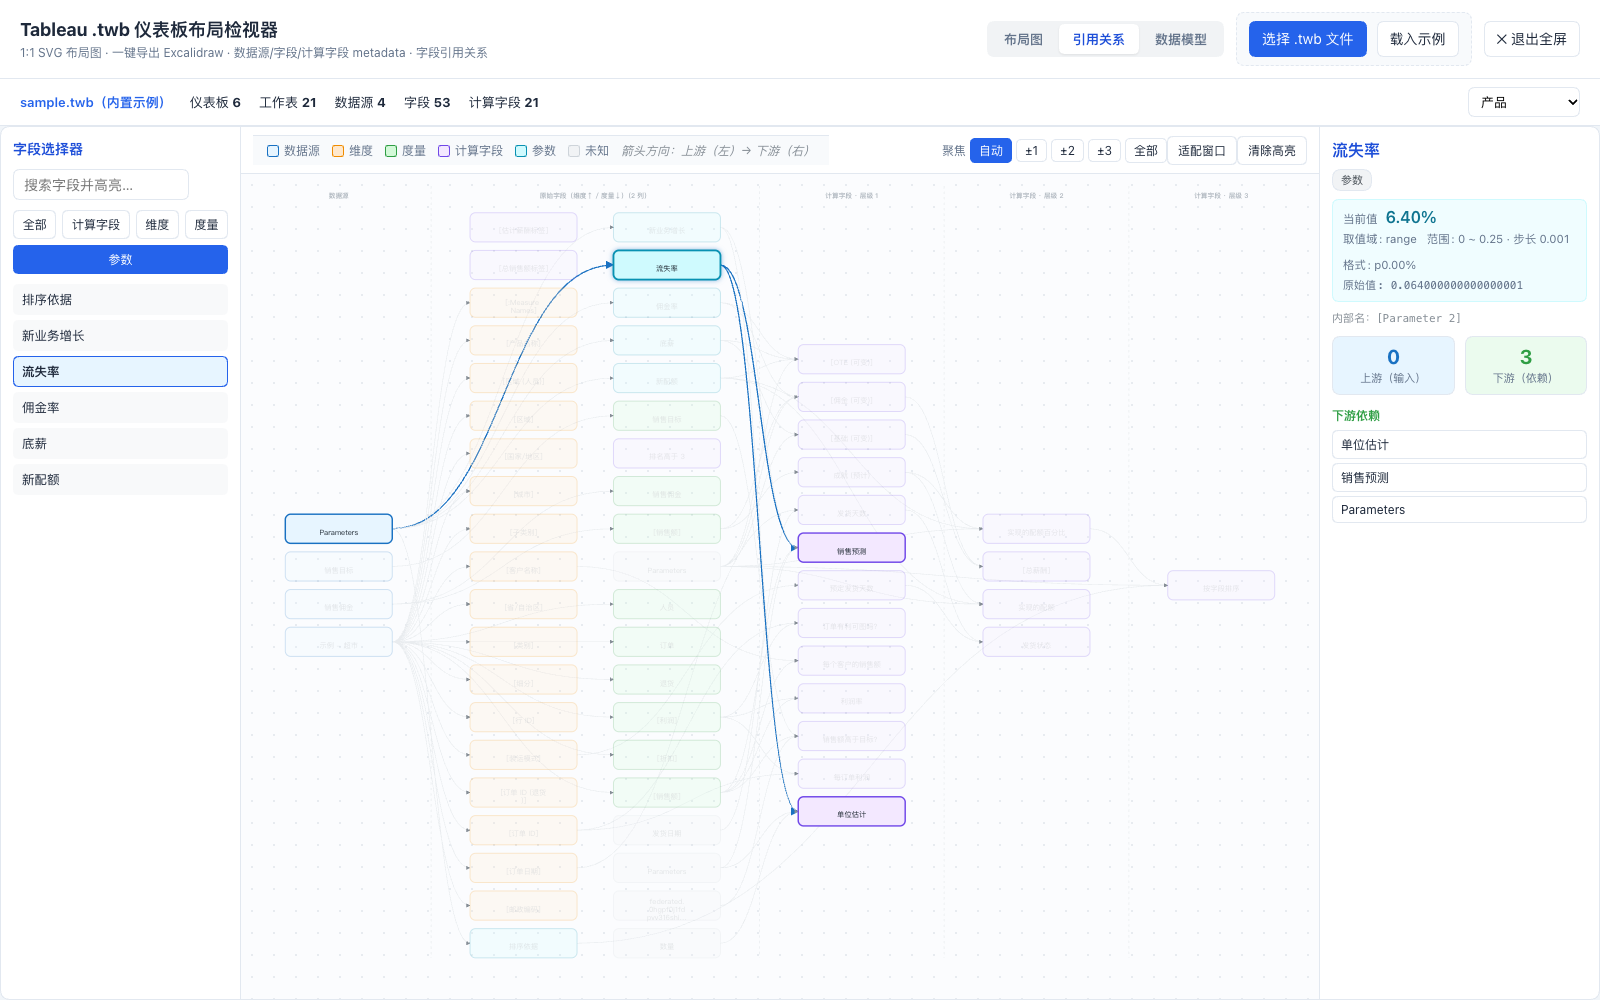Image resolution: width=1600 pixels, height=1000 pixels.
Task: Open the 产品 dropdown selector
Action: tap(1524, 102)
